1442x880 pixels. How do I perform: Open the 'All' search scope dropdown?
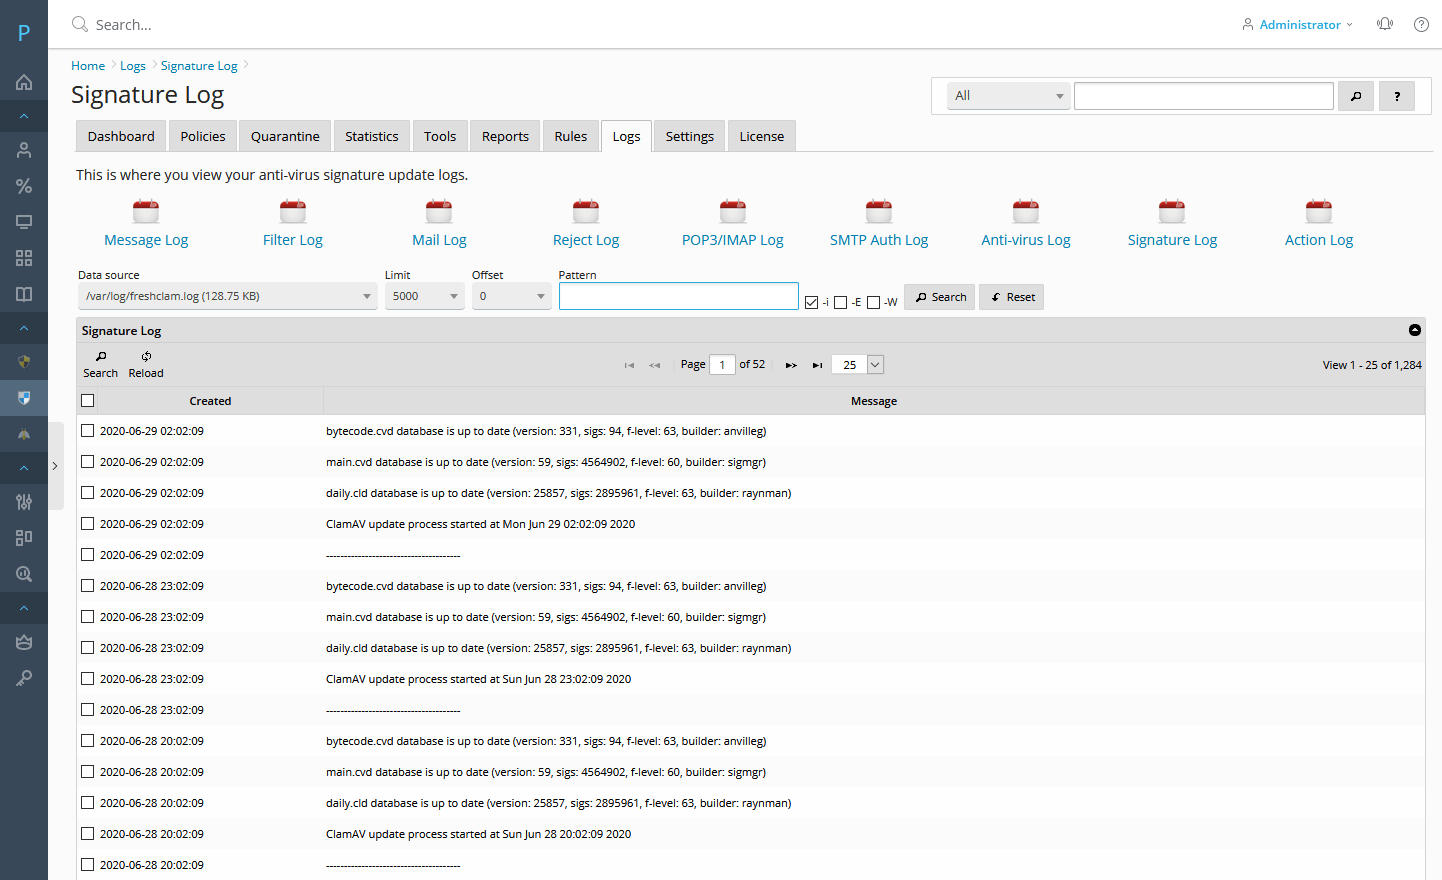tap(1009, 96)
